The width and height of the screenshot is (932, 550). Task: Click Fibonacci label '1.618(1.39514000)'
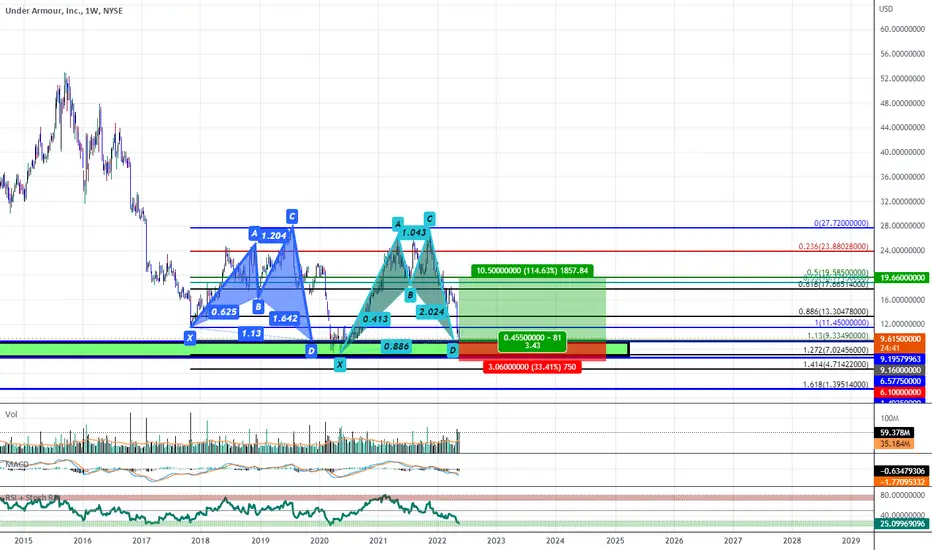click(x=836, y=385)
